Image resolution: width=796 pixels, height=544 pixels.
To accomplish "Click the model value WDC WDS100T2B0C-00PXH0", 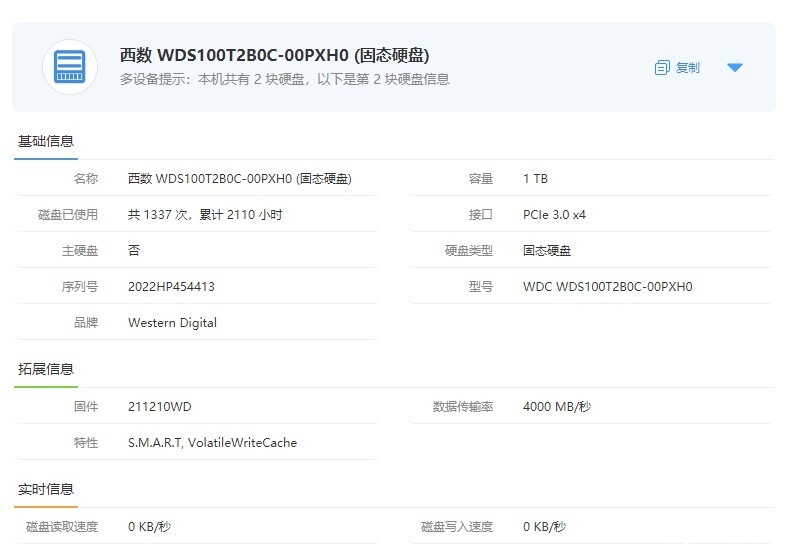I will (608, 287).
